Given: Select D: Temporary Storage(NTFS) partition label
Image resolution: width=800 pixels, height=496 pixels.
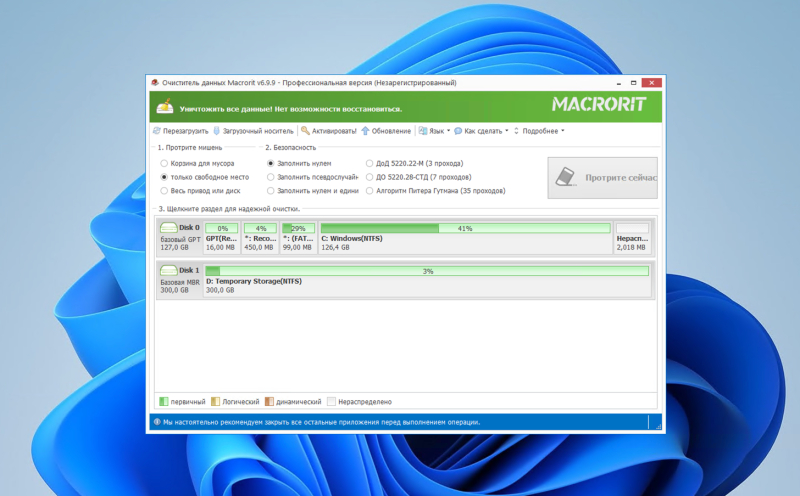Looking at the screenshot, I should 254,281.
